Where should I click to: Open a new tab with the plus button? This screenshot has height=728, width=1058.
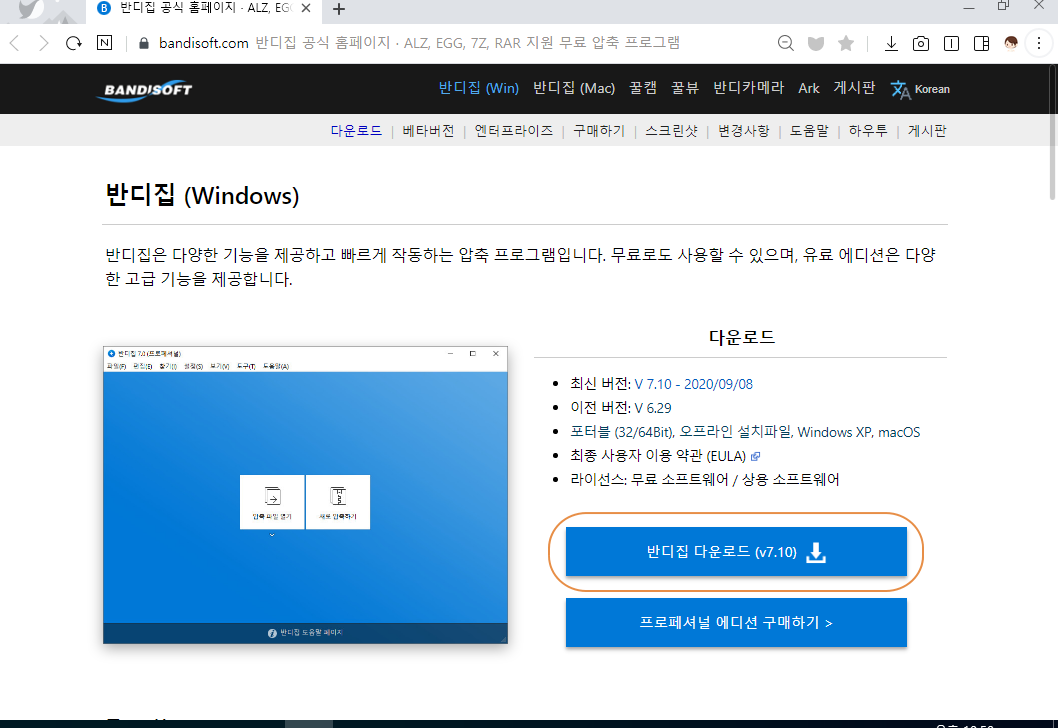(x=339, y=9)
